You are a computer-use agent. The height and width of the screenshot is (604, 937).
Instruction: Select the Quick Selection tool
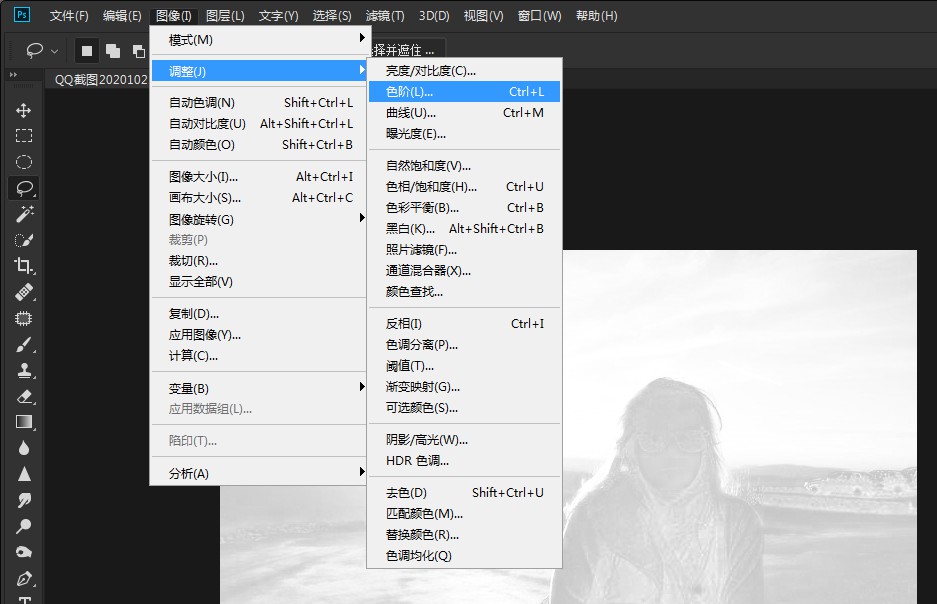24,240
